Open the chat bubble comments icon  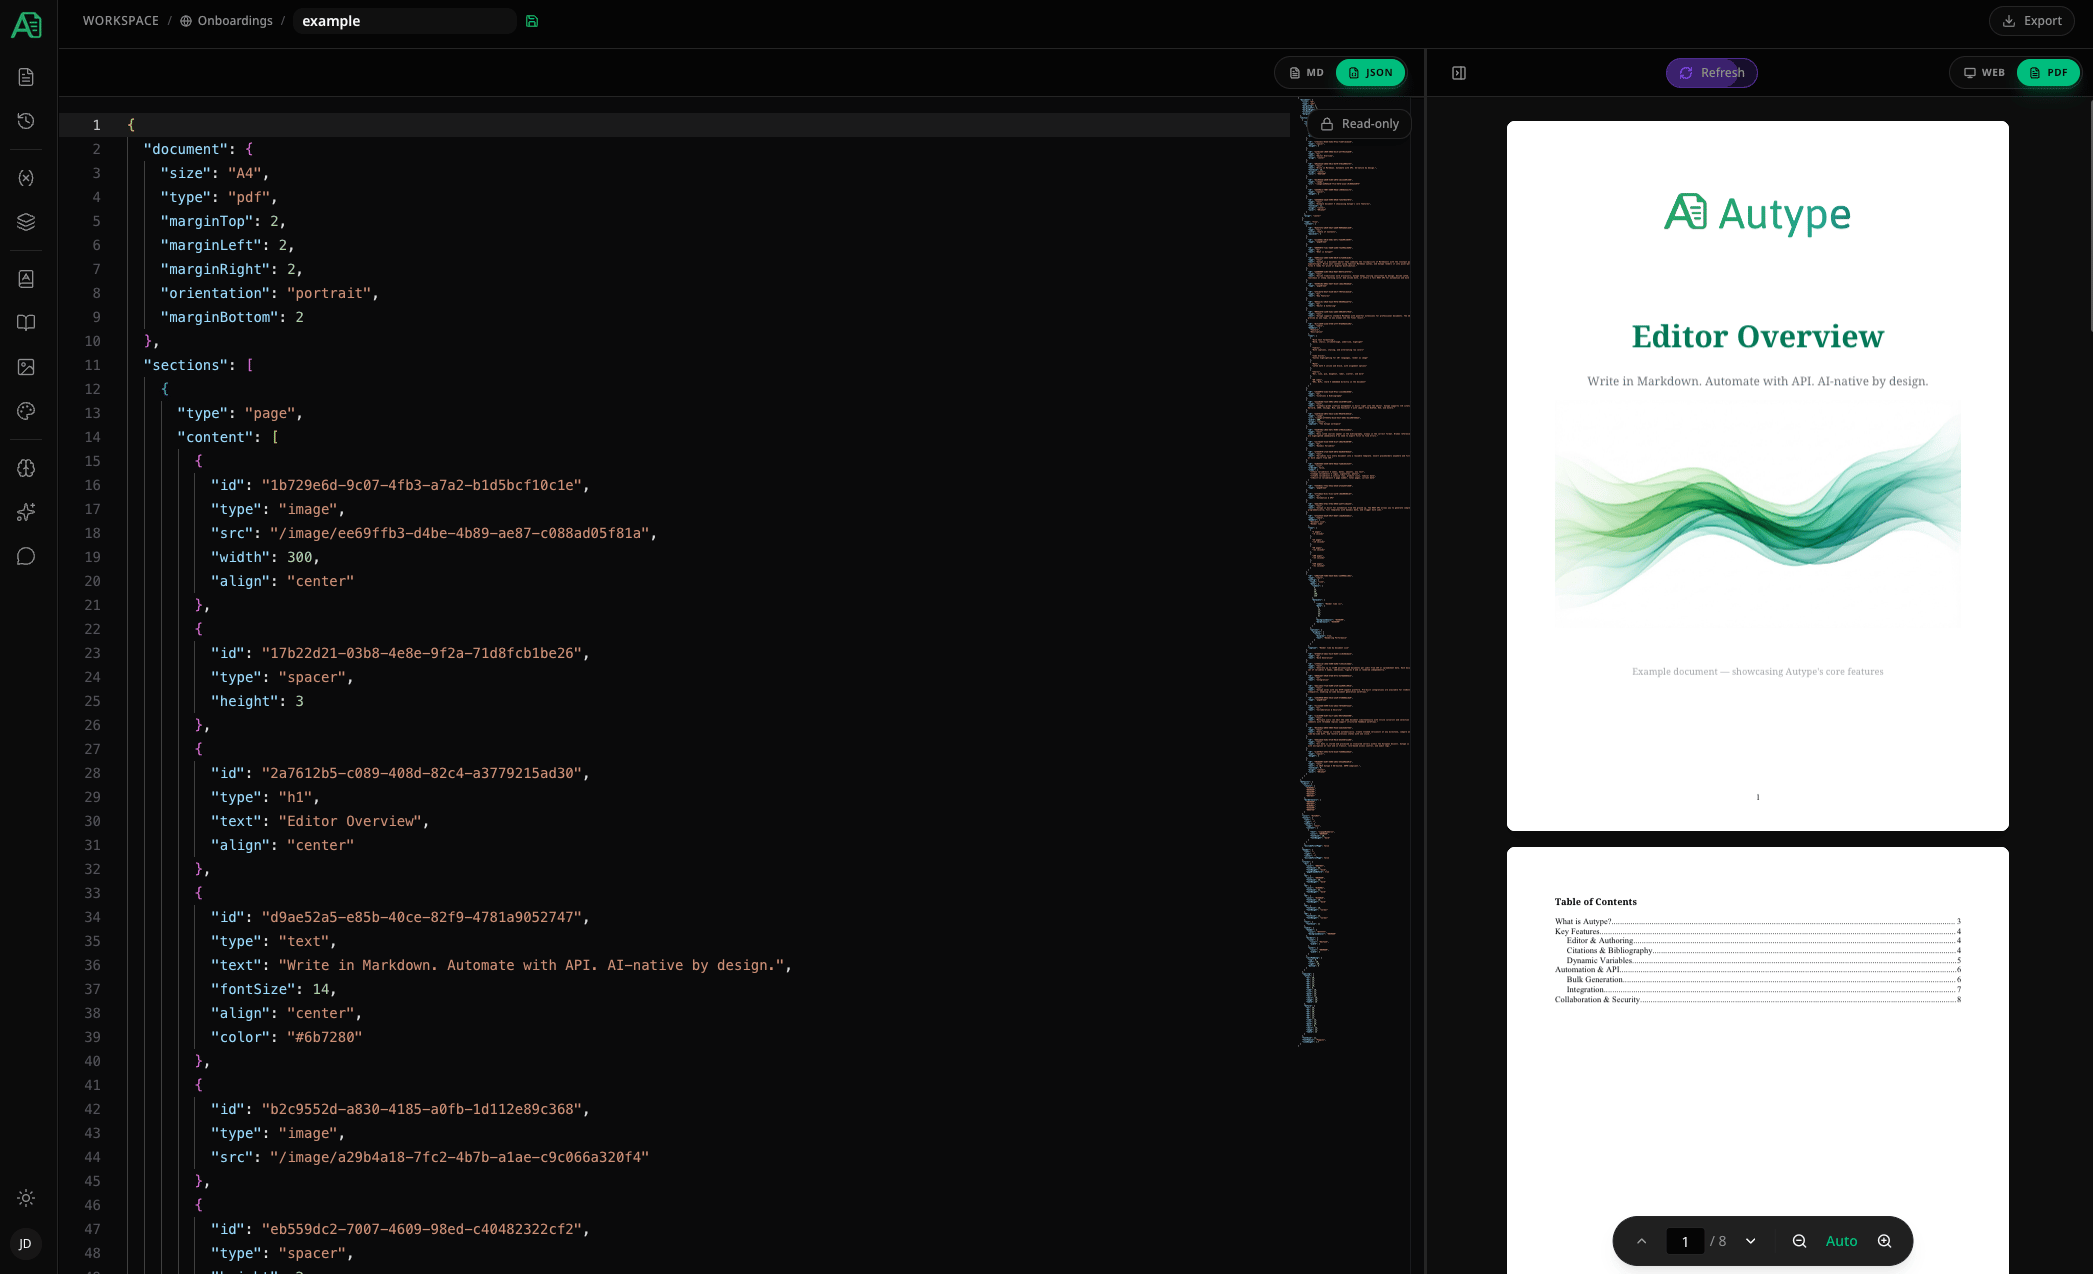point(27,556)
